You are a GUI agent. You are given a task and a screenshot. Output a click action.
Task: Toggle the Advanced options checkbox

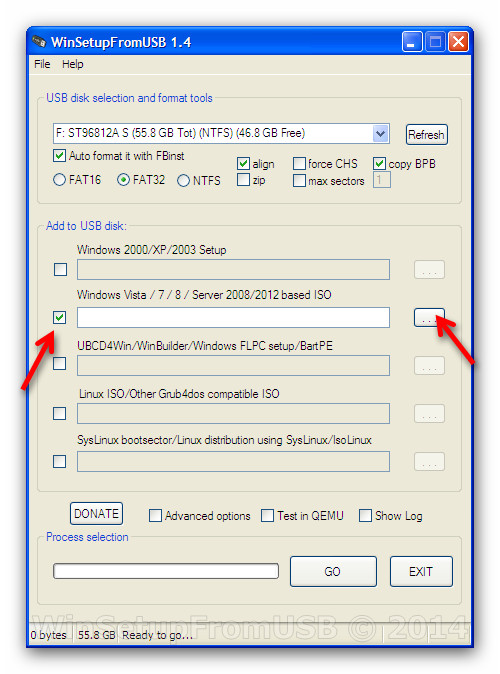tap(155, 515)
